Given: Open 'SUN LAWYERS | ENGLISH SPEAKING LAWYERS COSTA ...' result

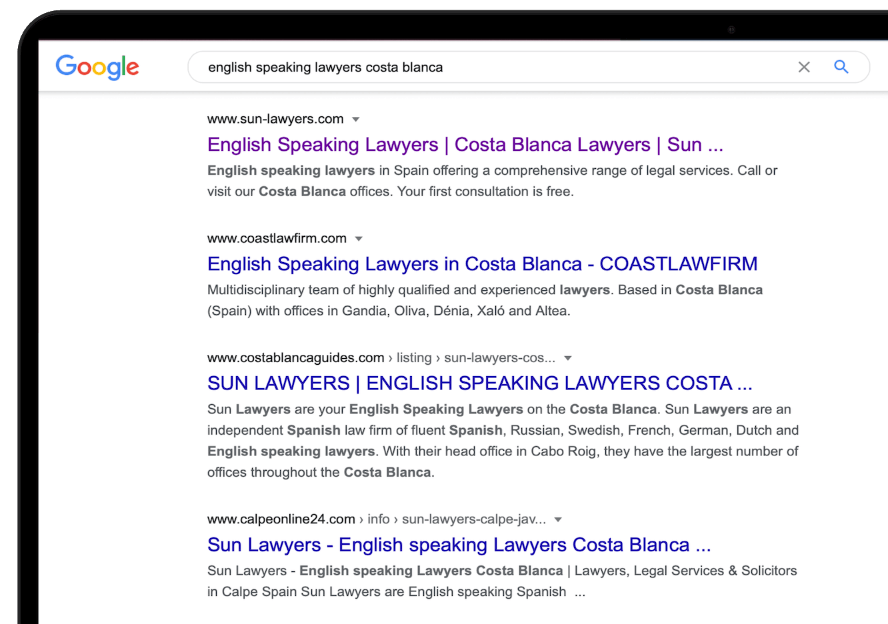Looking at the screenshot, I should [x=480, y=383].
